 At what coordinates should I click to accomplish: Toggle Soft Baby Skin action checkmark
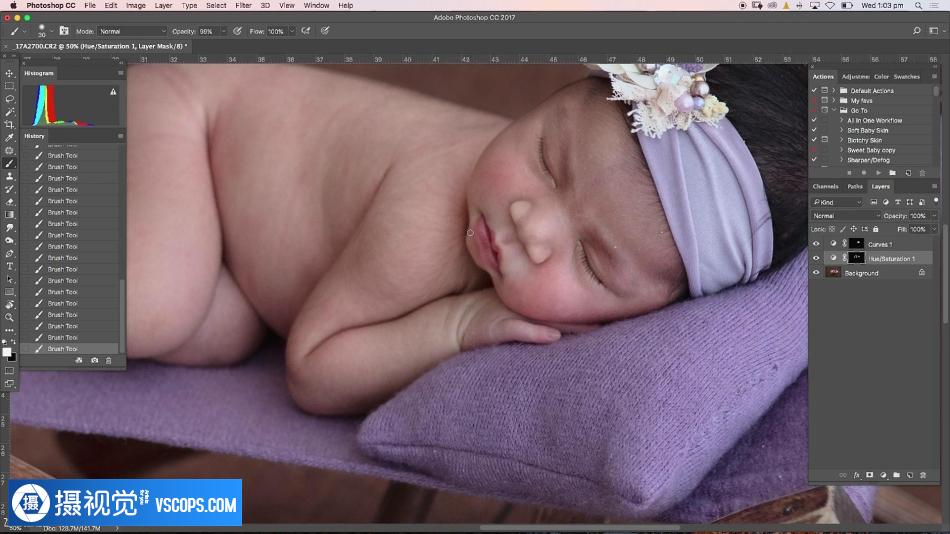coord(814,130)
